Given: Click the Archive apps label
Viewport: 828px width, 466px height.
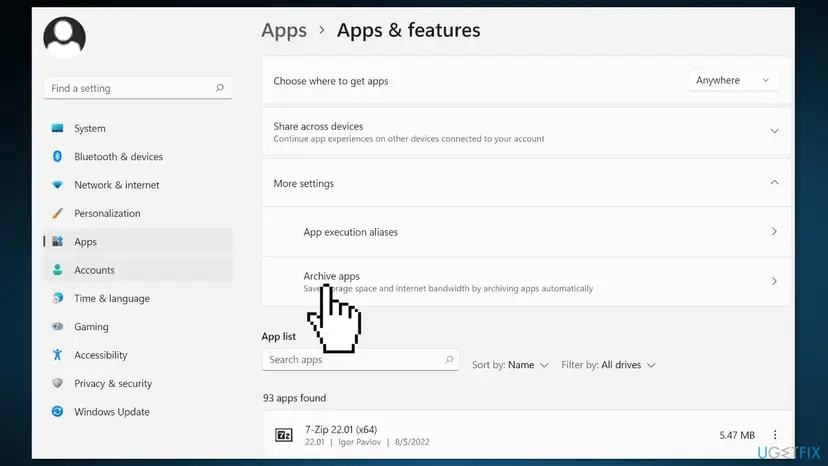Looking at the screenshot, I should [x=331, y=276].
